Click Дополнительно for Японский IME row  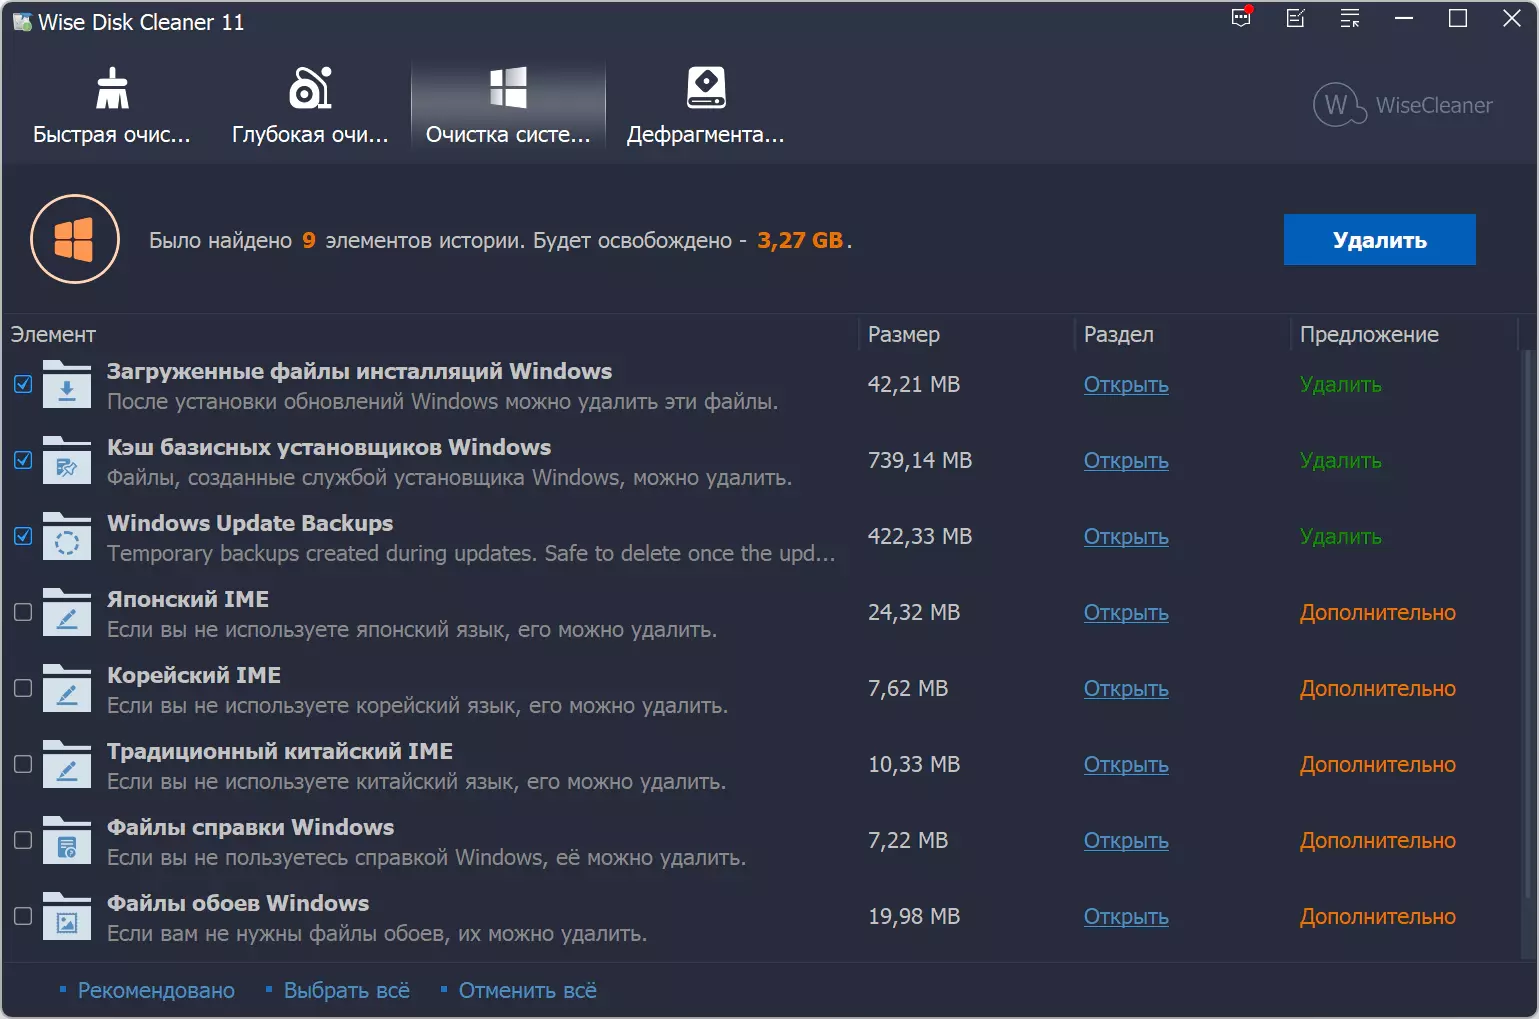pos(1378,613)
